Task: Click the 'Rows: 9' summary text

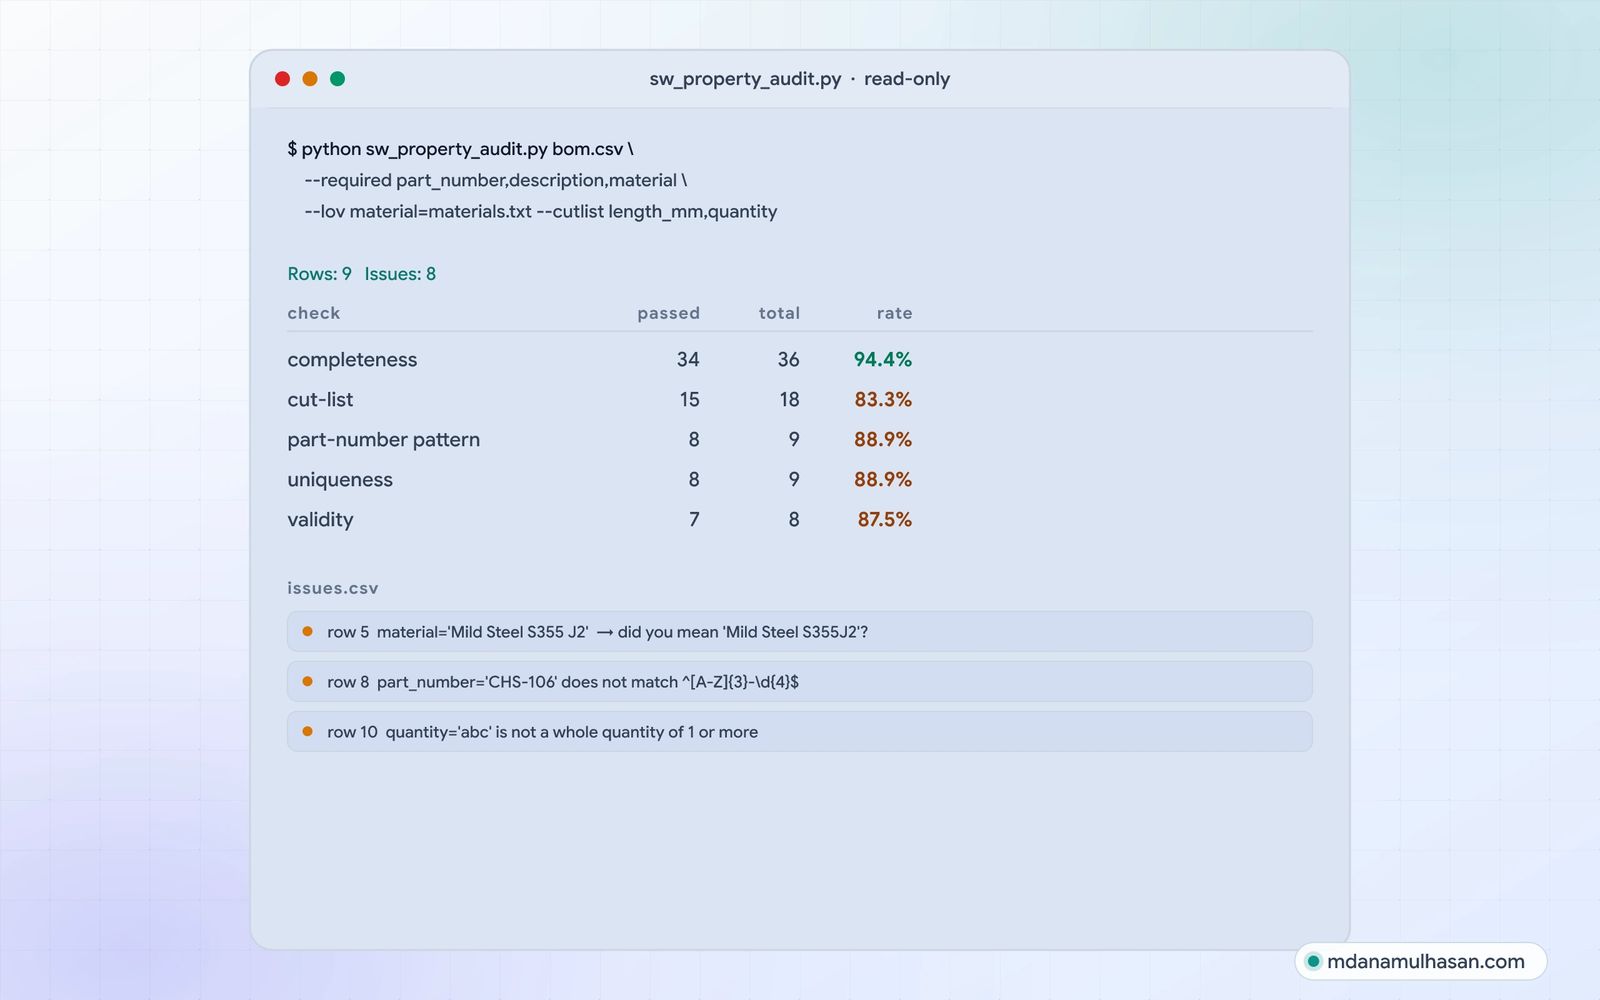Action: [x=319, y=274]
